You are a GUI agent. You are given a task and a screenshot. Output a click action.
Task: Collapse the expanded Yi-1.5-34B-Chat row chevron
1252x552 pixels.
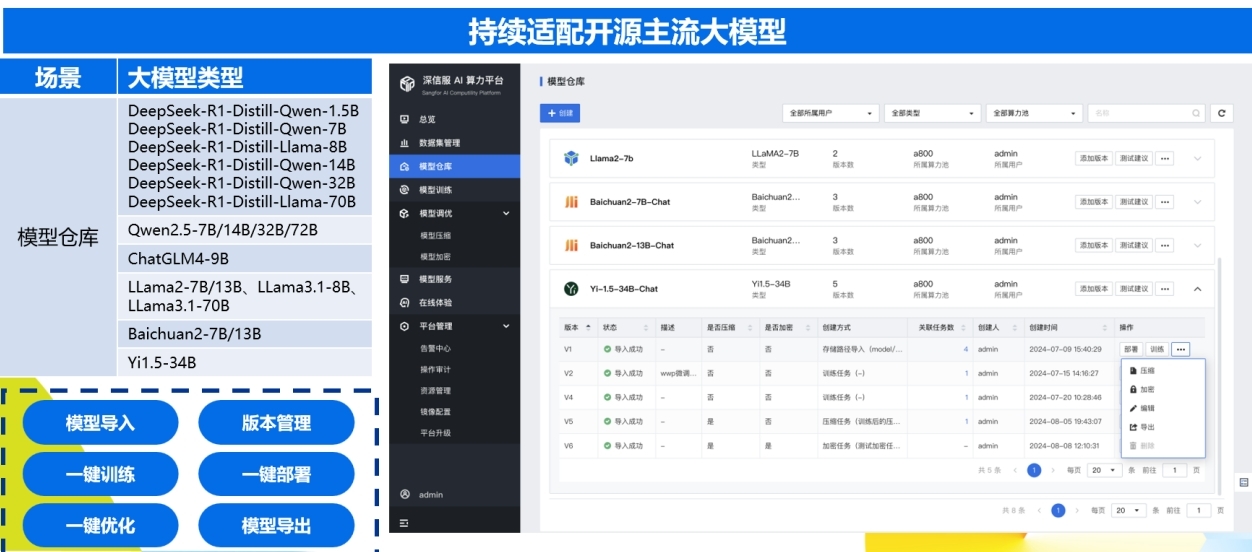[x=1197, y=289]
